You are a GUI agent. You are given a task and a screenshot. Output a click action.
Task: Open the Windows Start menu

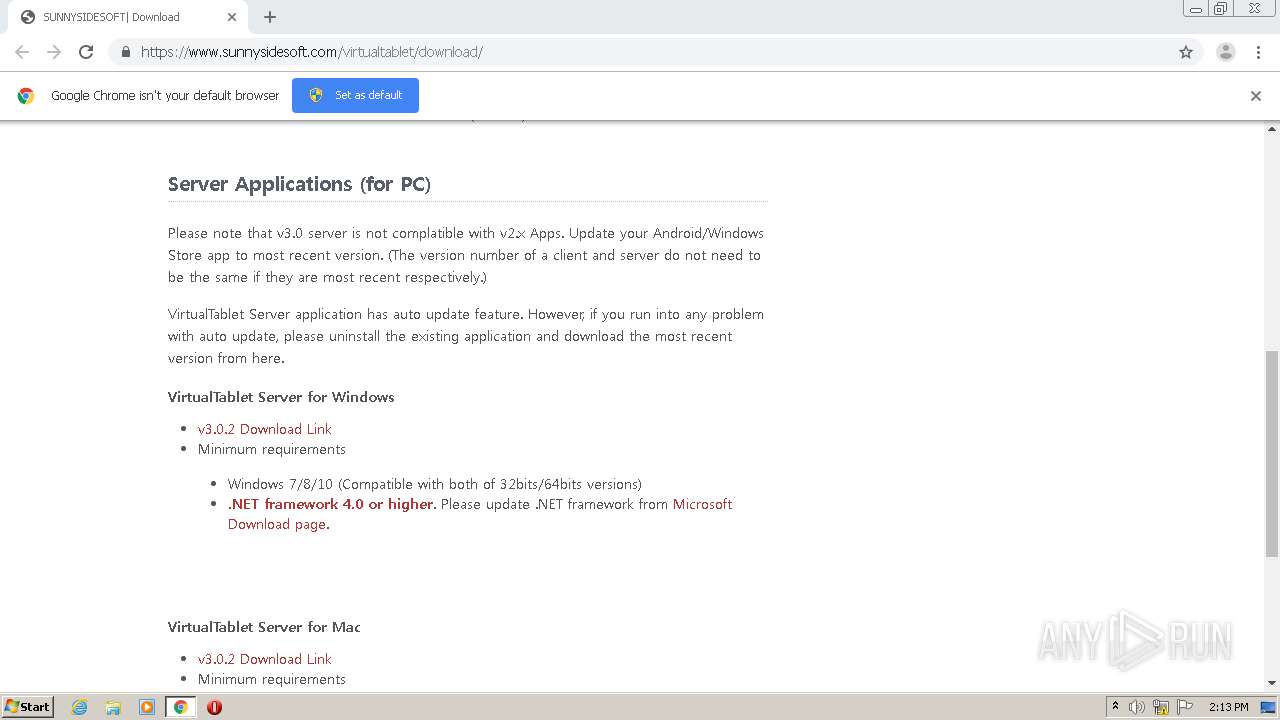28,707
